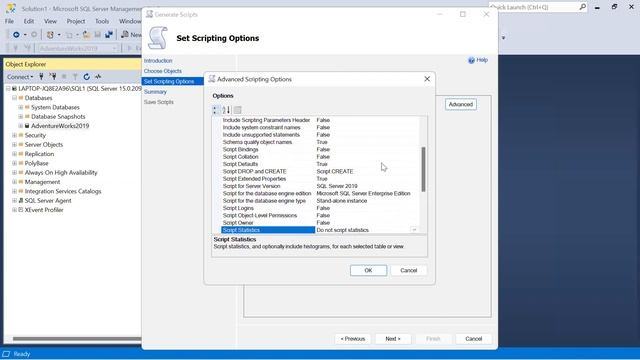
Task: Open the File menu
Action: [9, 21]
